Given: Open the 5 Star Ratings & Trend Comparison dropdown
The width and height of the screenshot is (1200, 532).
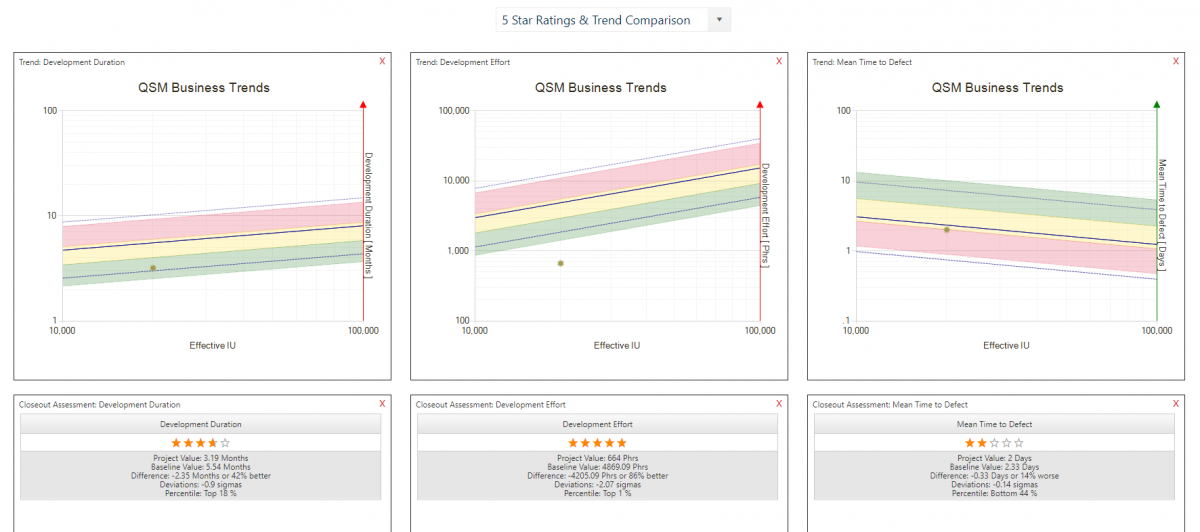Looking at the screenshot, I should click(x=613, y=20).
